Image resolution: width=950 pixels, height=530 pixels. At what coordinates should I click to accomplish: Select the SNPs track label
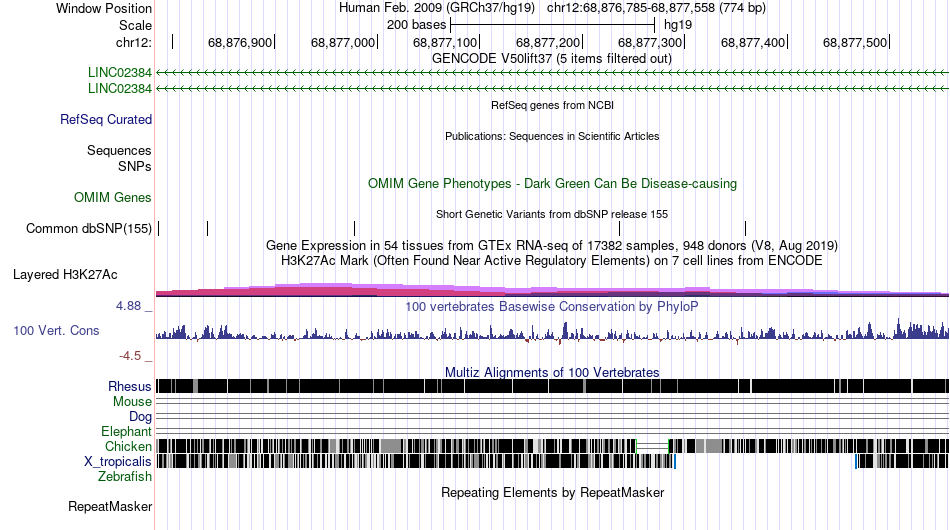(135, 166)
